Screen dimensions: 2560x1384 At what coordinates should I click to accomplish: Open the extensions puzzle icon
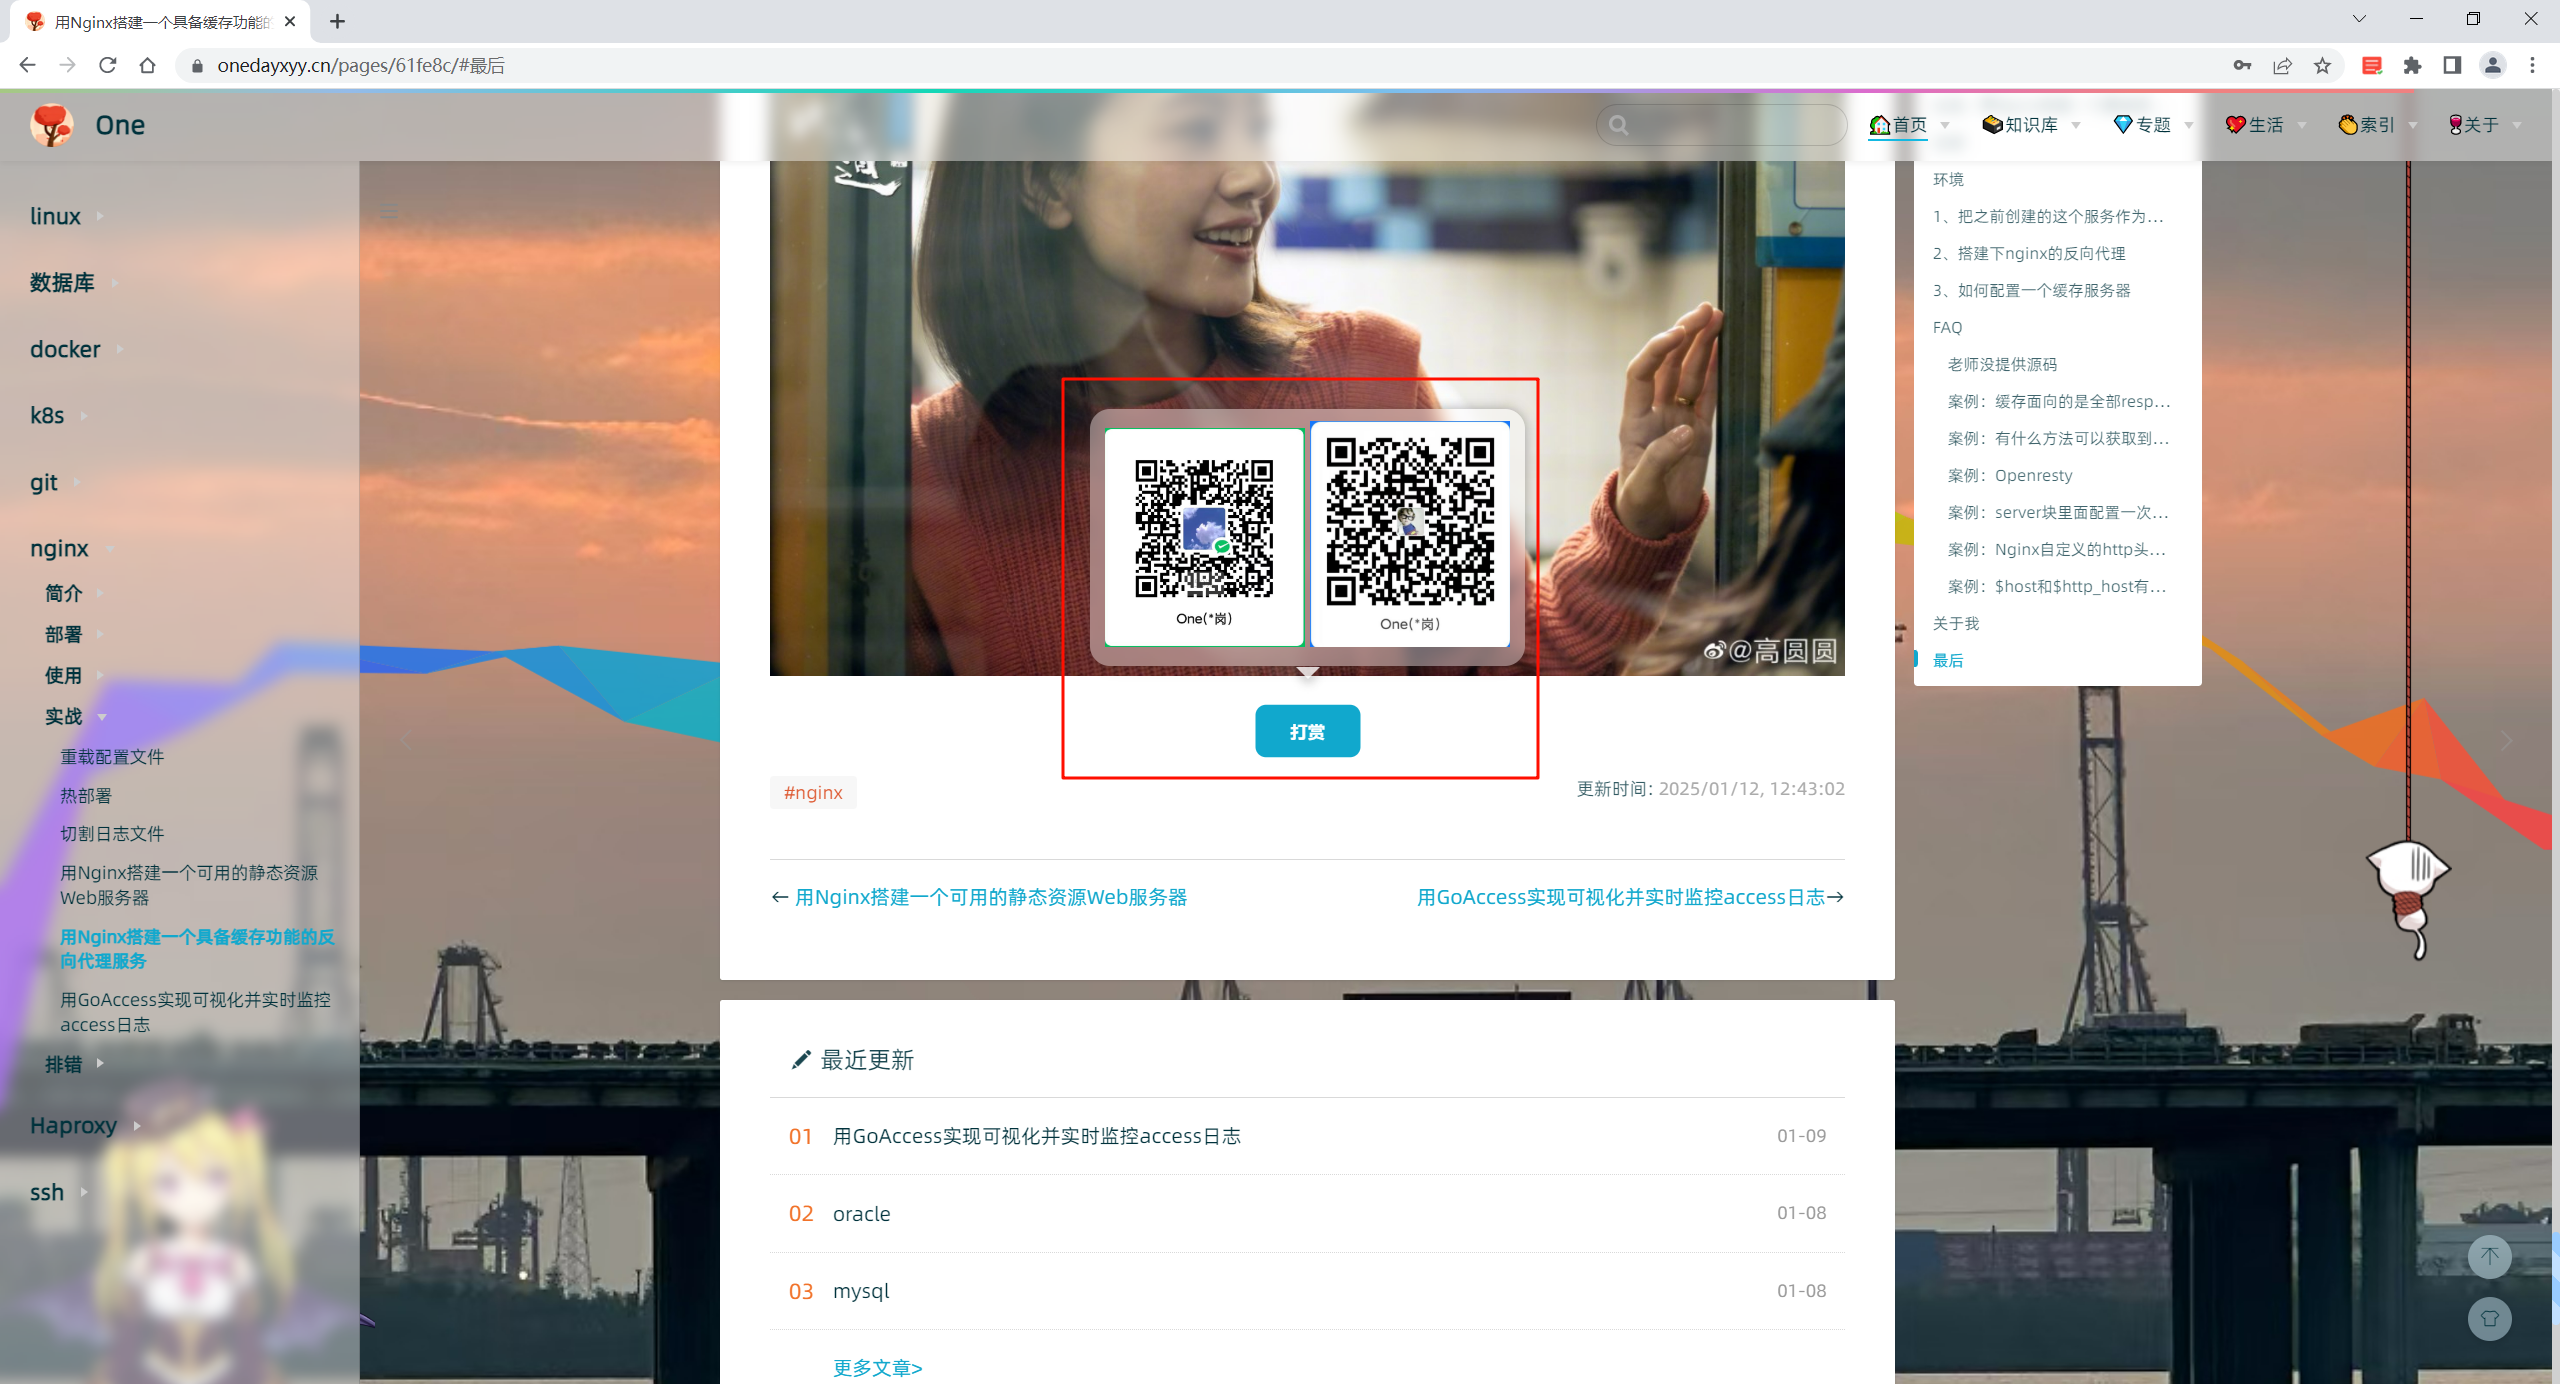(2412, 65)
